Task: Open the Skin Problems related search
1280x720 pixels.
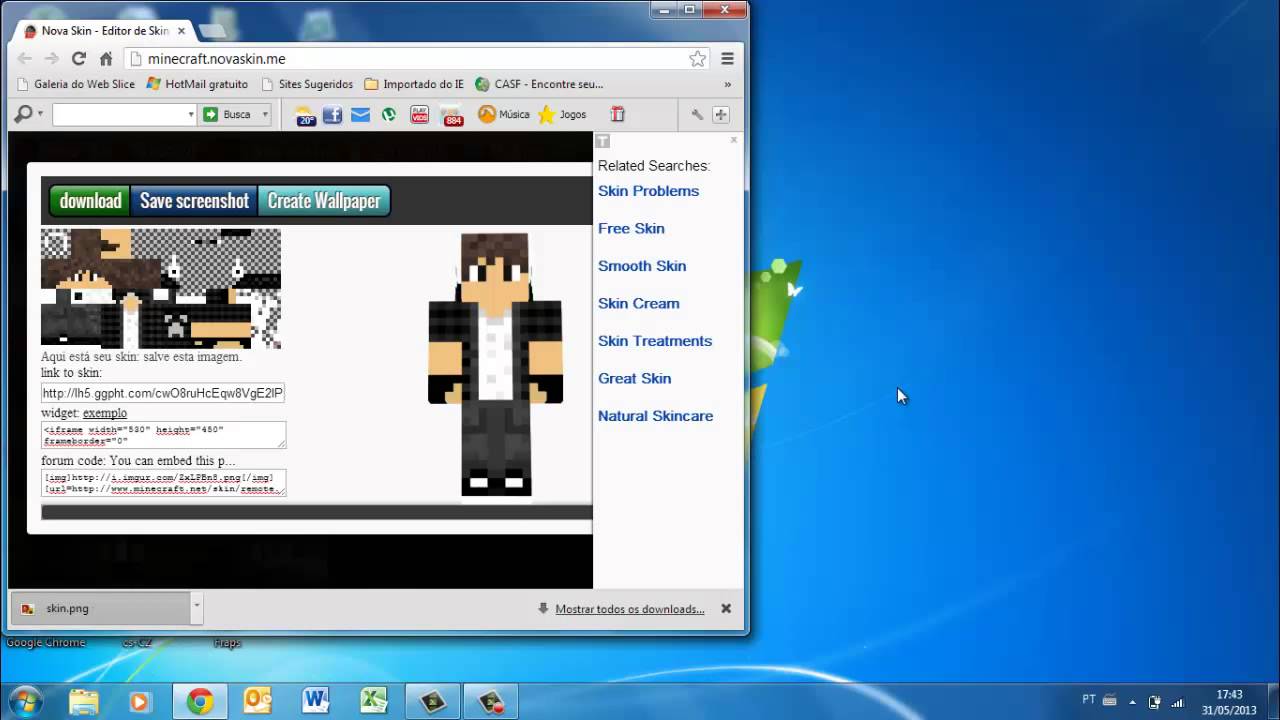Action: [648, 191]
